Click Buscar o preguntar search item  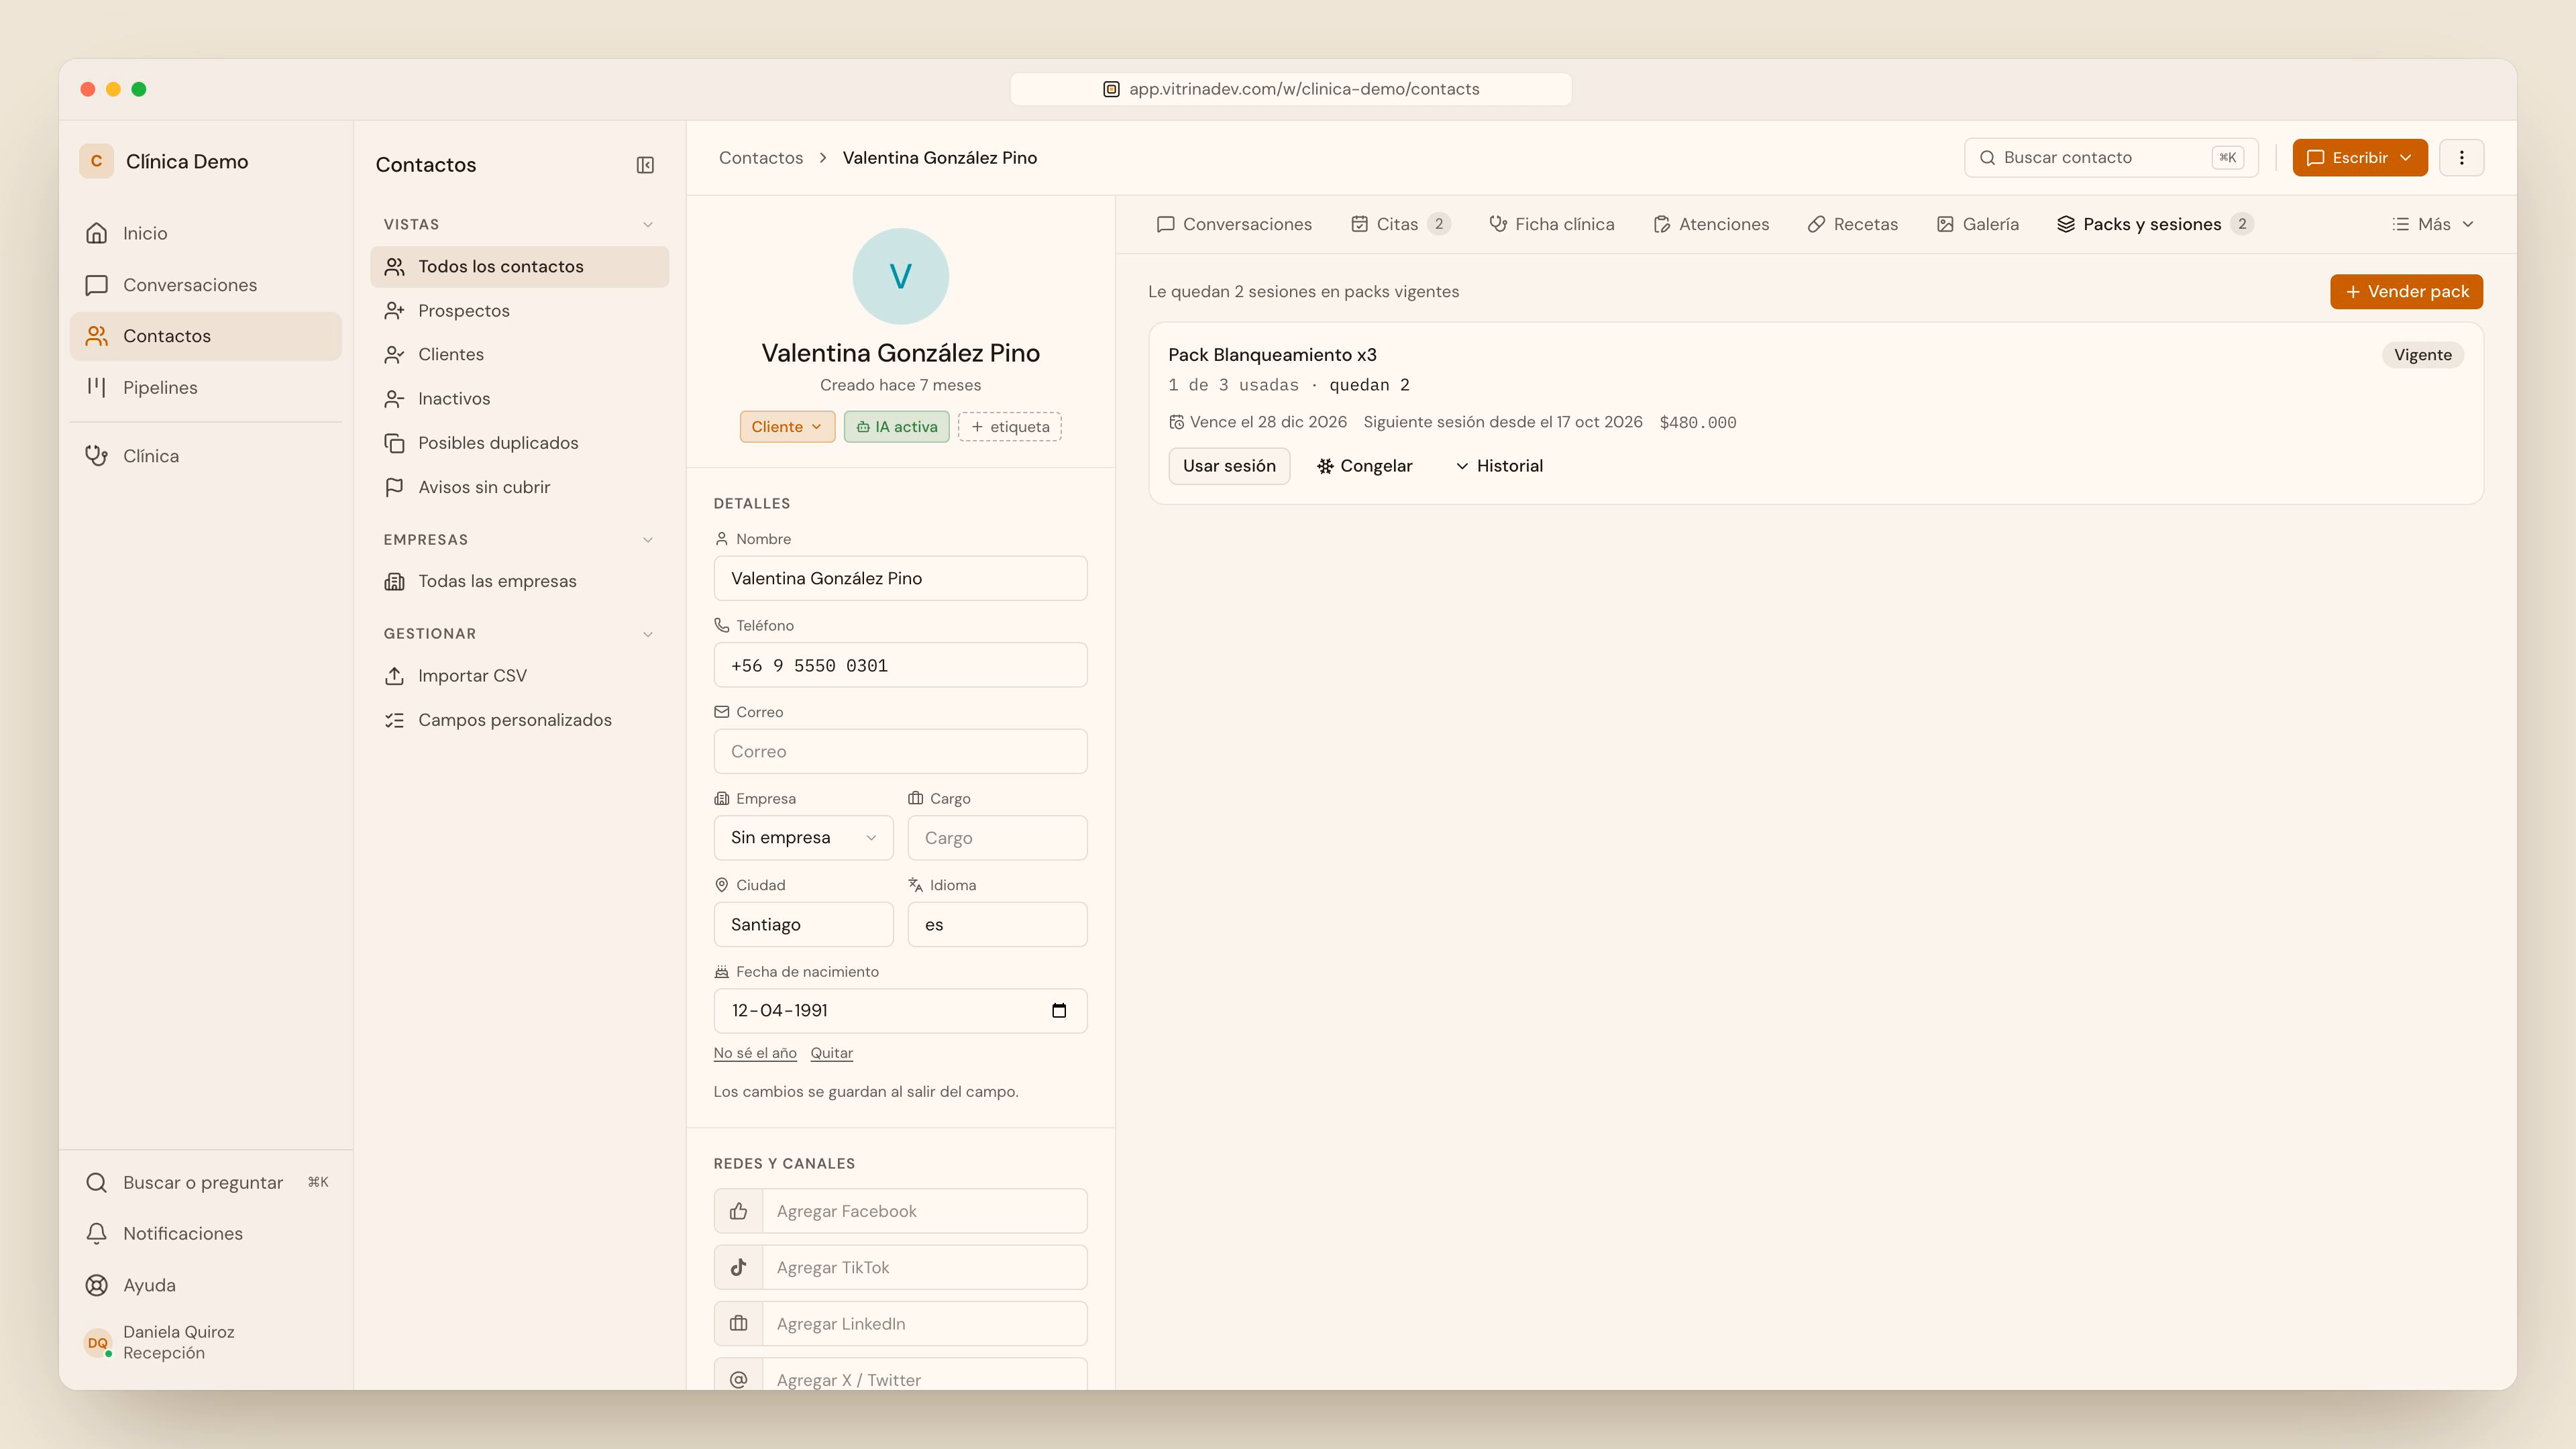click(x=205, y=1182)
